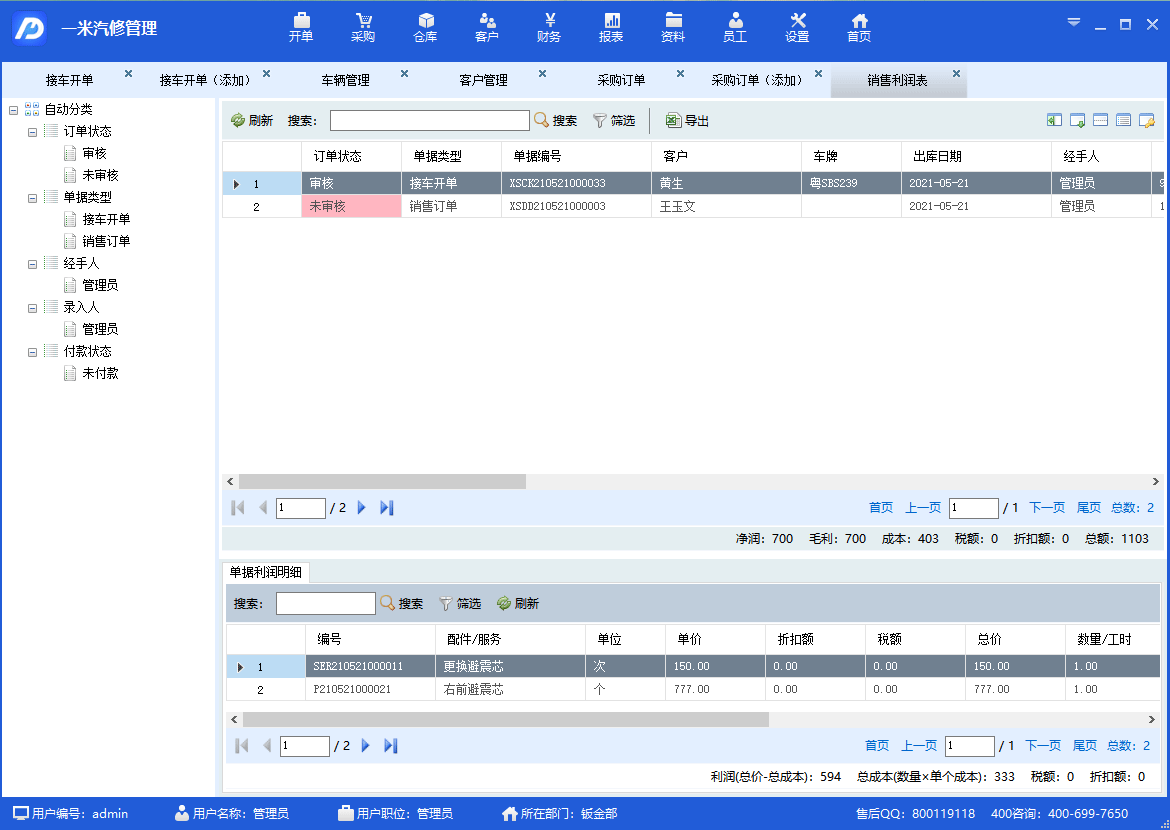The image size is (1170, 830).
Task: Toggle left panel with the green-arrow layout icon
Action: pos(1054,121)
